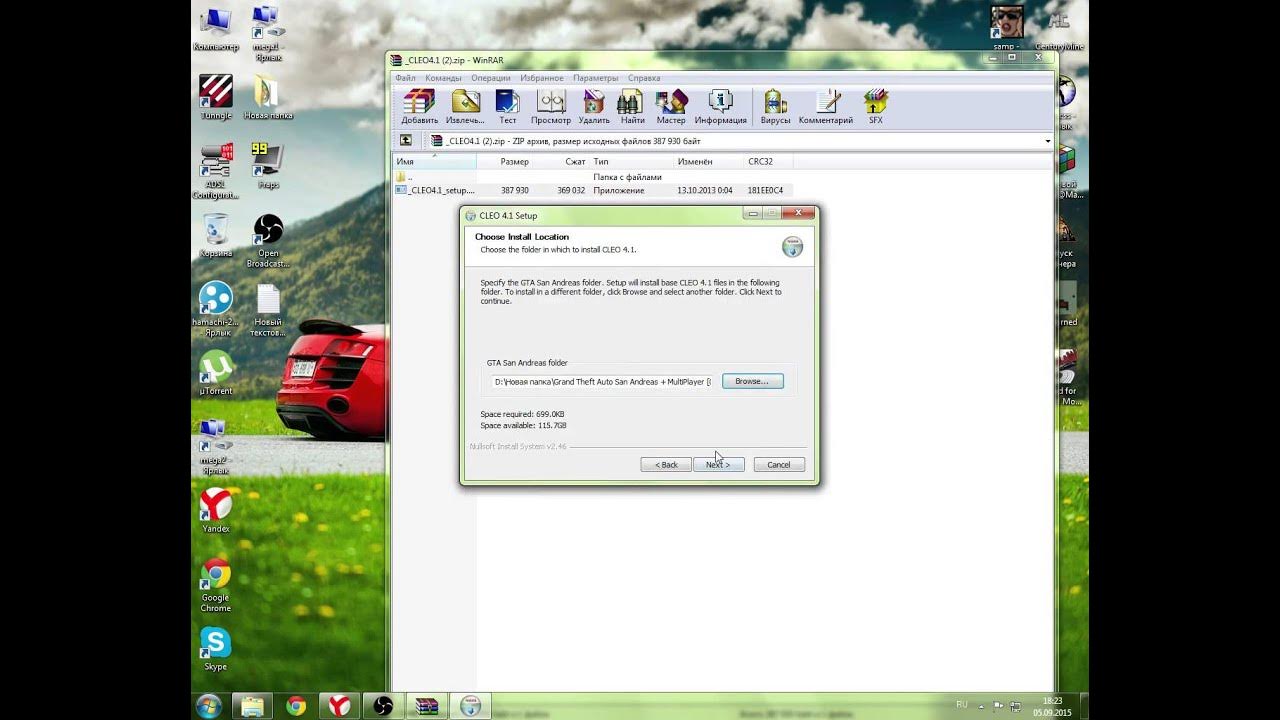This screenshot has width=1280, height=720.
Task: Click the Комментарий (Comment) toolbar icon
Action: tap(826, 107)
